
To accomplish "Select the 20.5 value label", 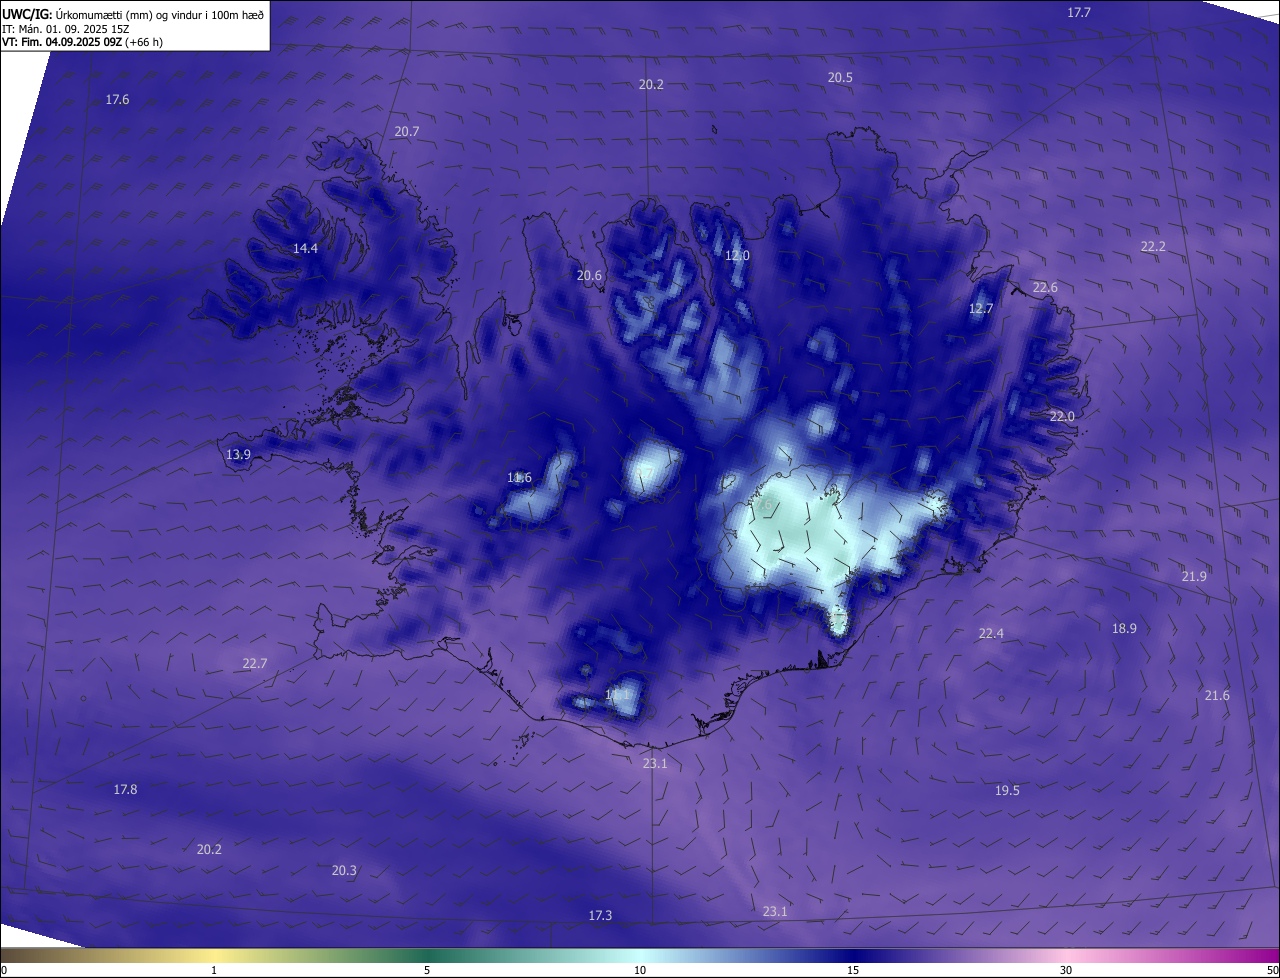I will pyautogui.click(x=840, y=78).
